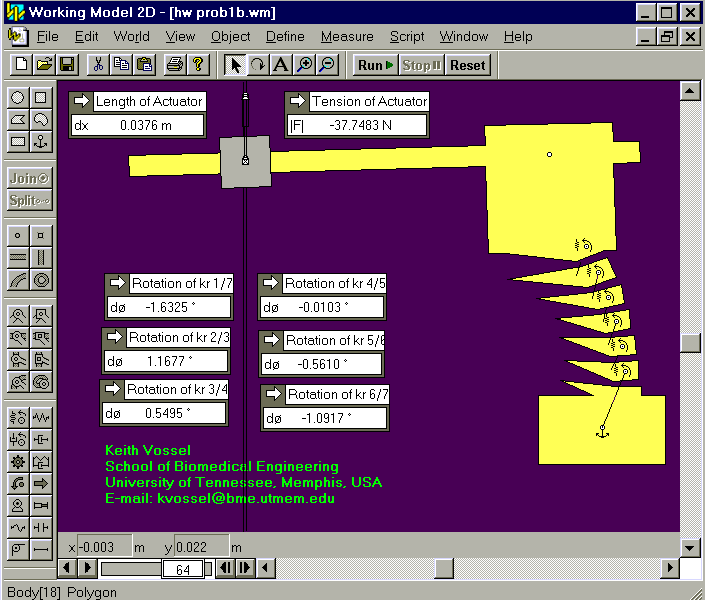Open the World menu
Image resolution: width=705 pixels, height=600 pixels.
click(x=131, y=36)
